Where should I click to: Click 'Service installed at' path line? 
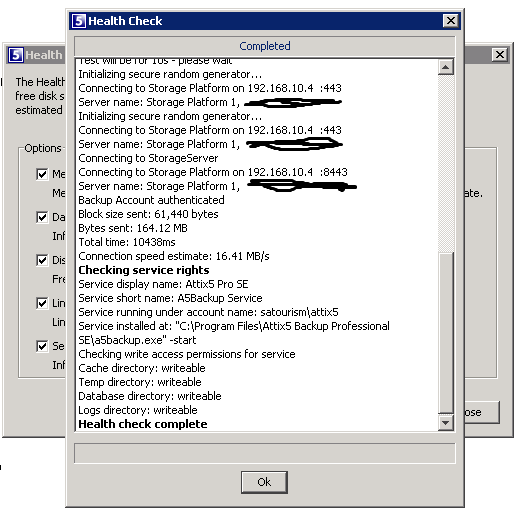click(234, 333)
